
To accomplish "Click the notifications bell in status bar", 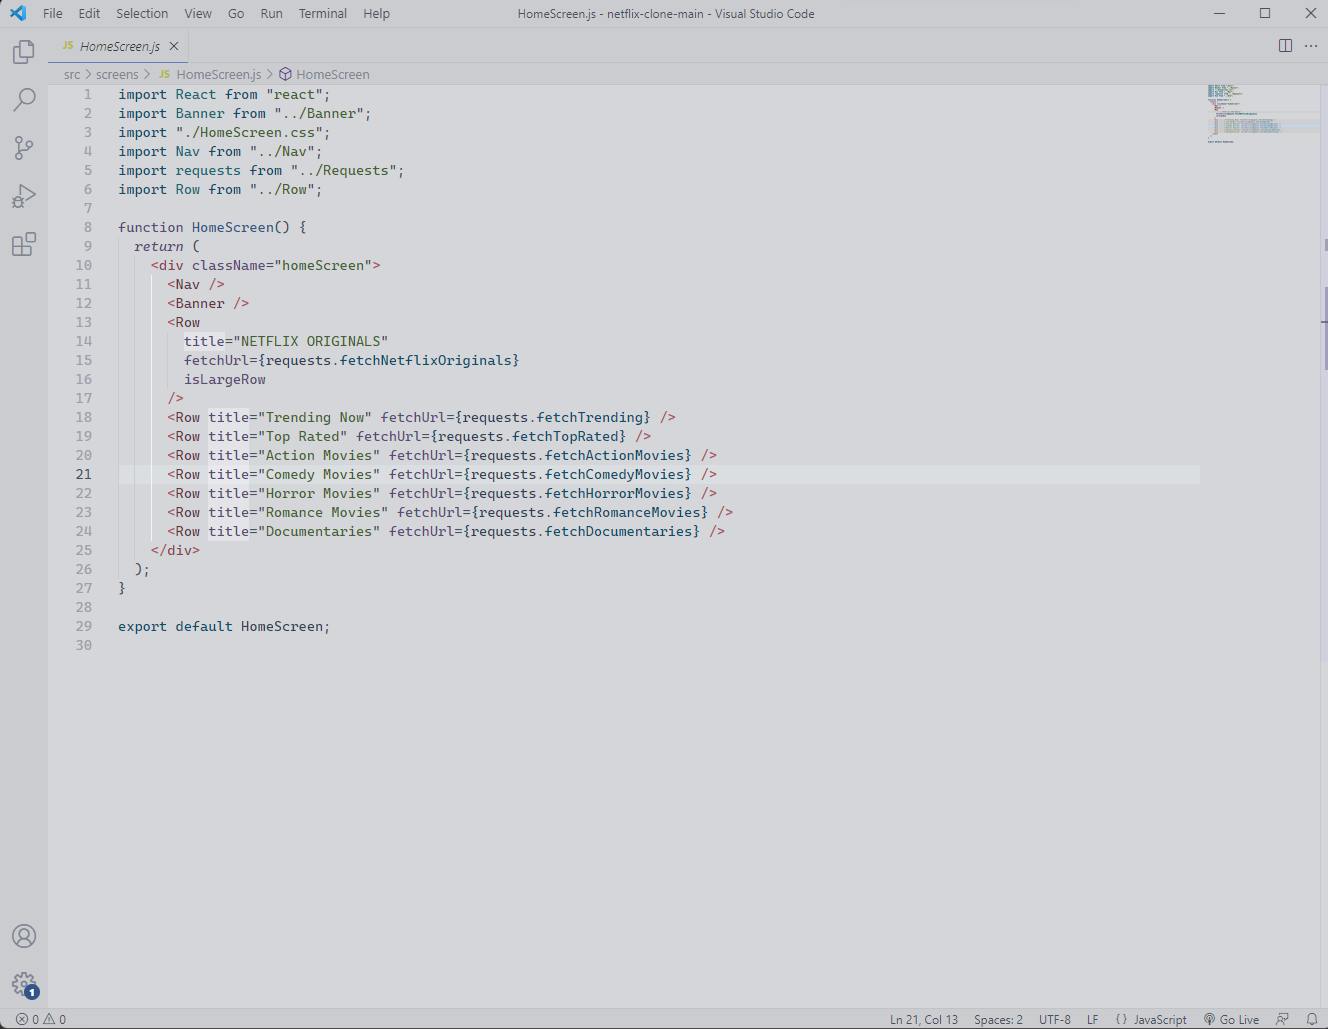I will (1311, 1019).
